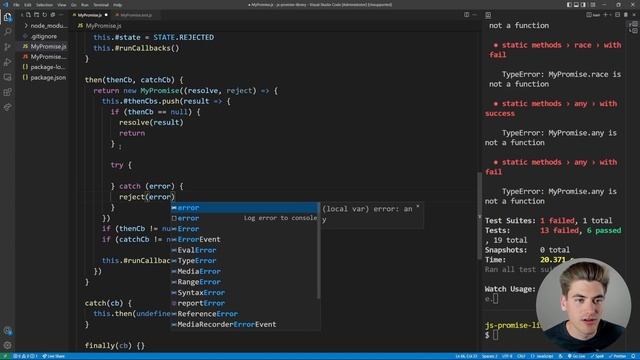This screenshot has height=360, width=640.
Task: Choose the TypeError autocomplete suggestion
Action: click(244, 261)
